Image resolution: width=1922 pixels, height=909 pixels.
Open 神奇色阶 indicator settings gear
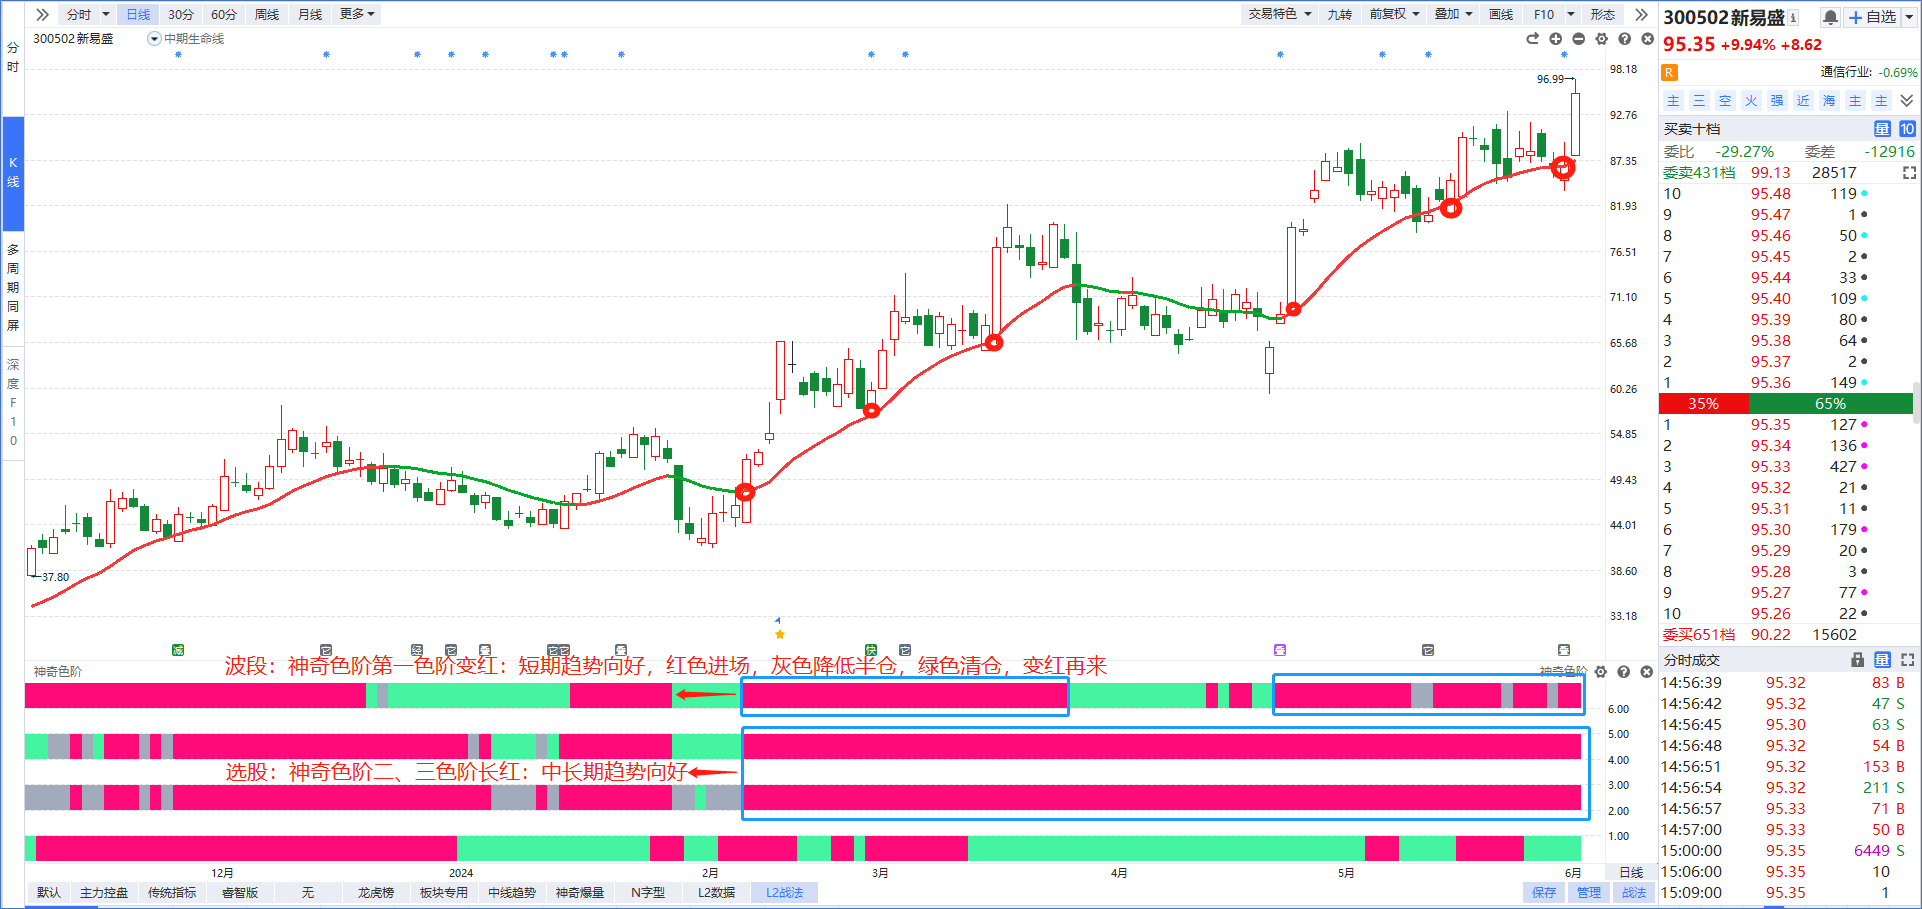coord(1601,672)
